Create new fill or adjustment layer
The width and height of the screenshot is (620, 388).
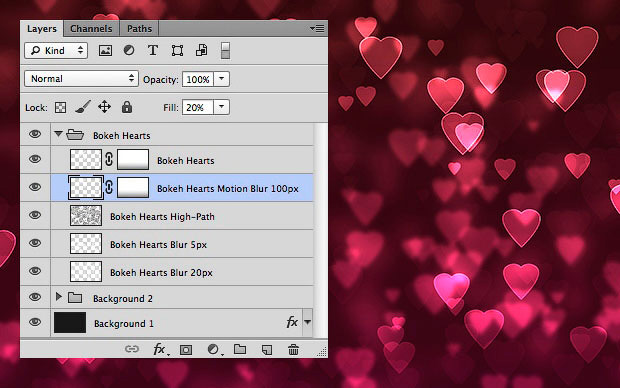(x=214, y=349)
